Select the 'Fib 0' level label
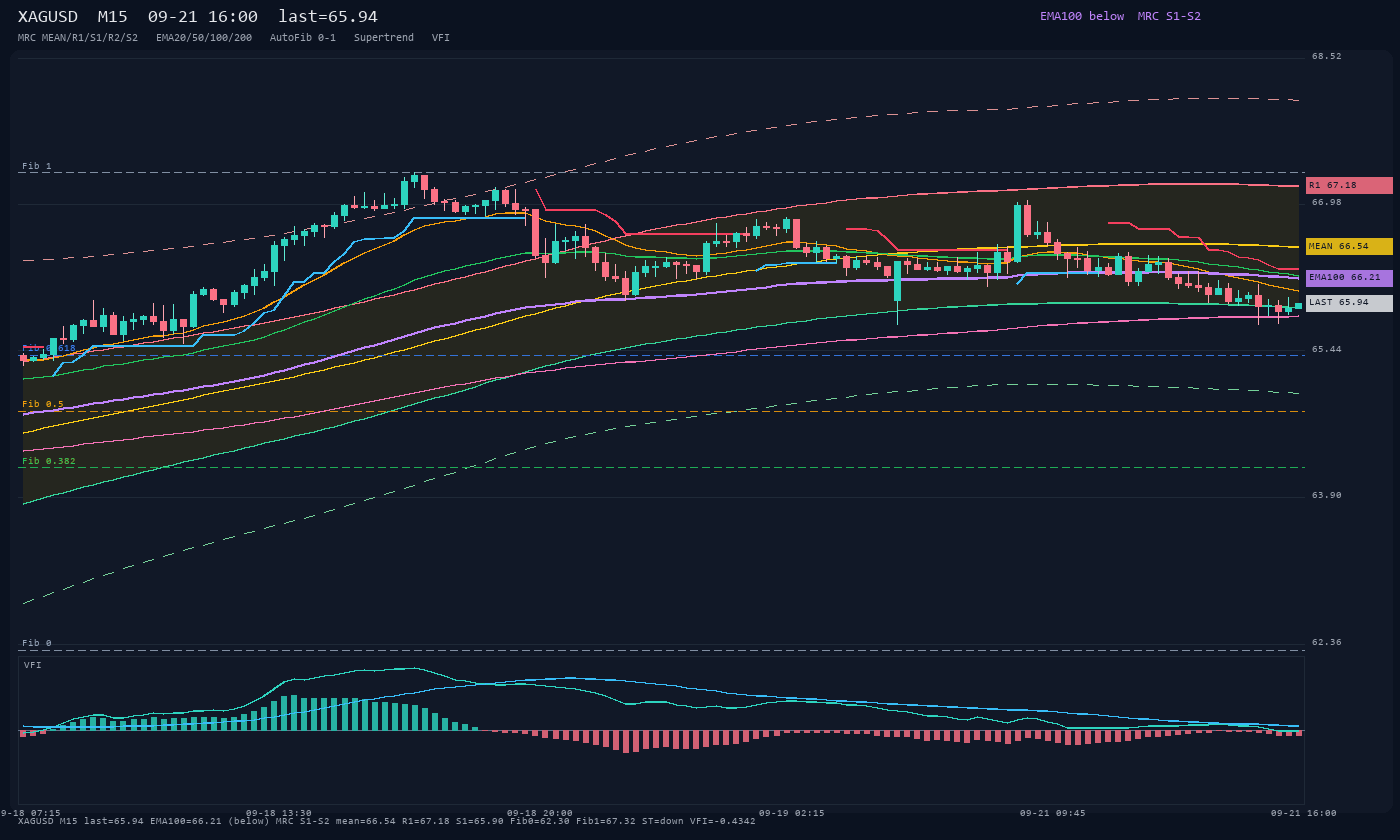Viewport: 1400px width, 840px height. pyautogui.click(x=37, y=643)
